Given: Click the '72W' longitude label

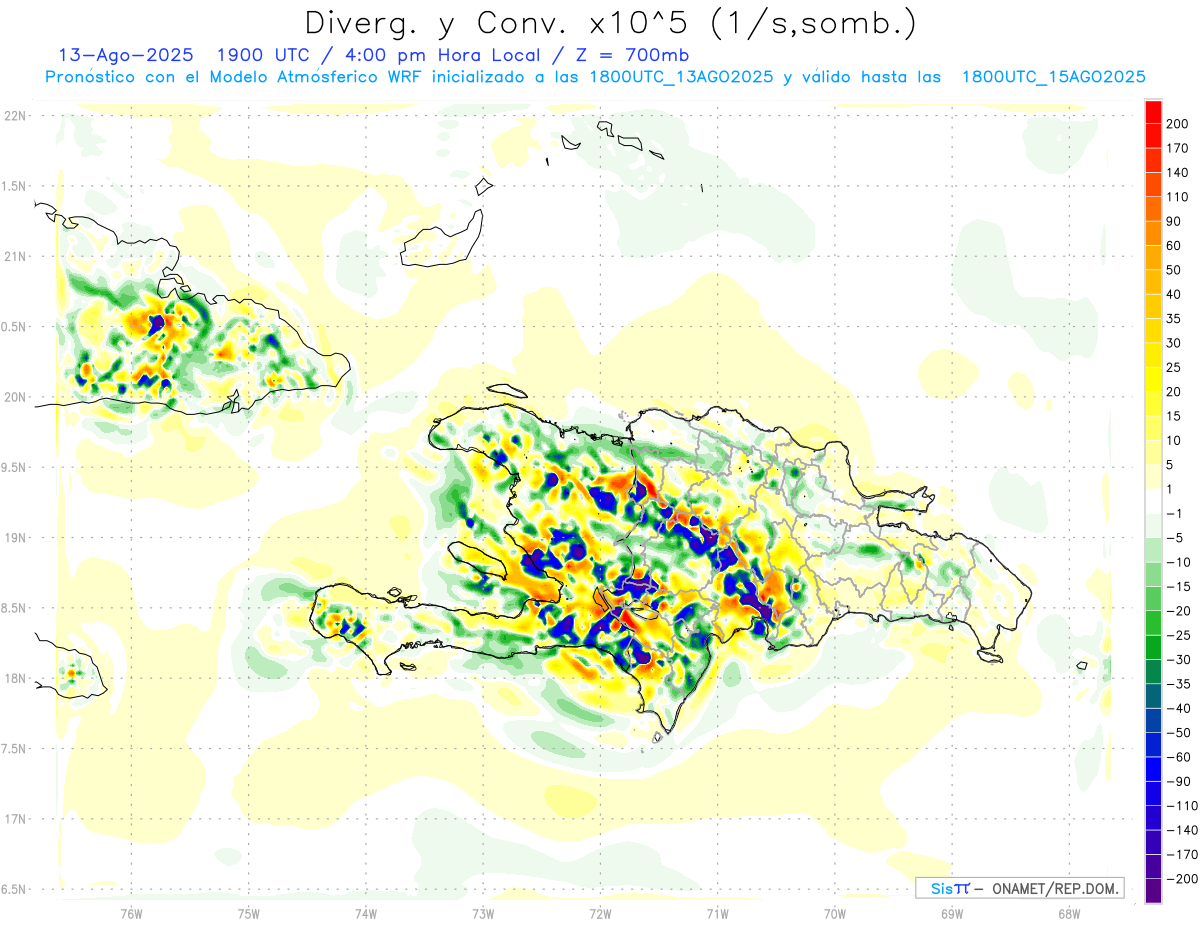Looking at the screenshot, I should [x=600, y=913].
